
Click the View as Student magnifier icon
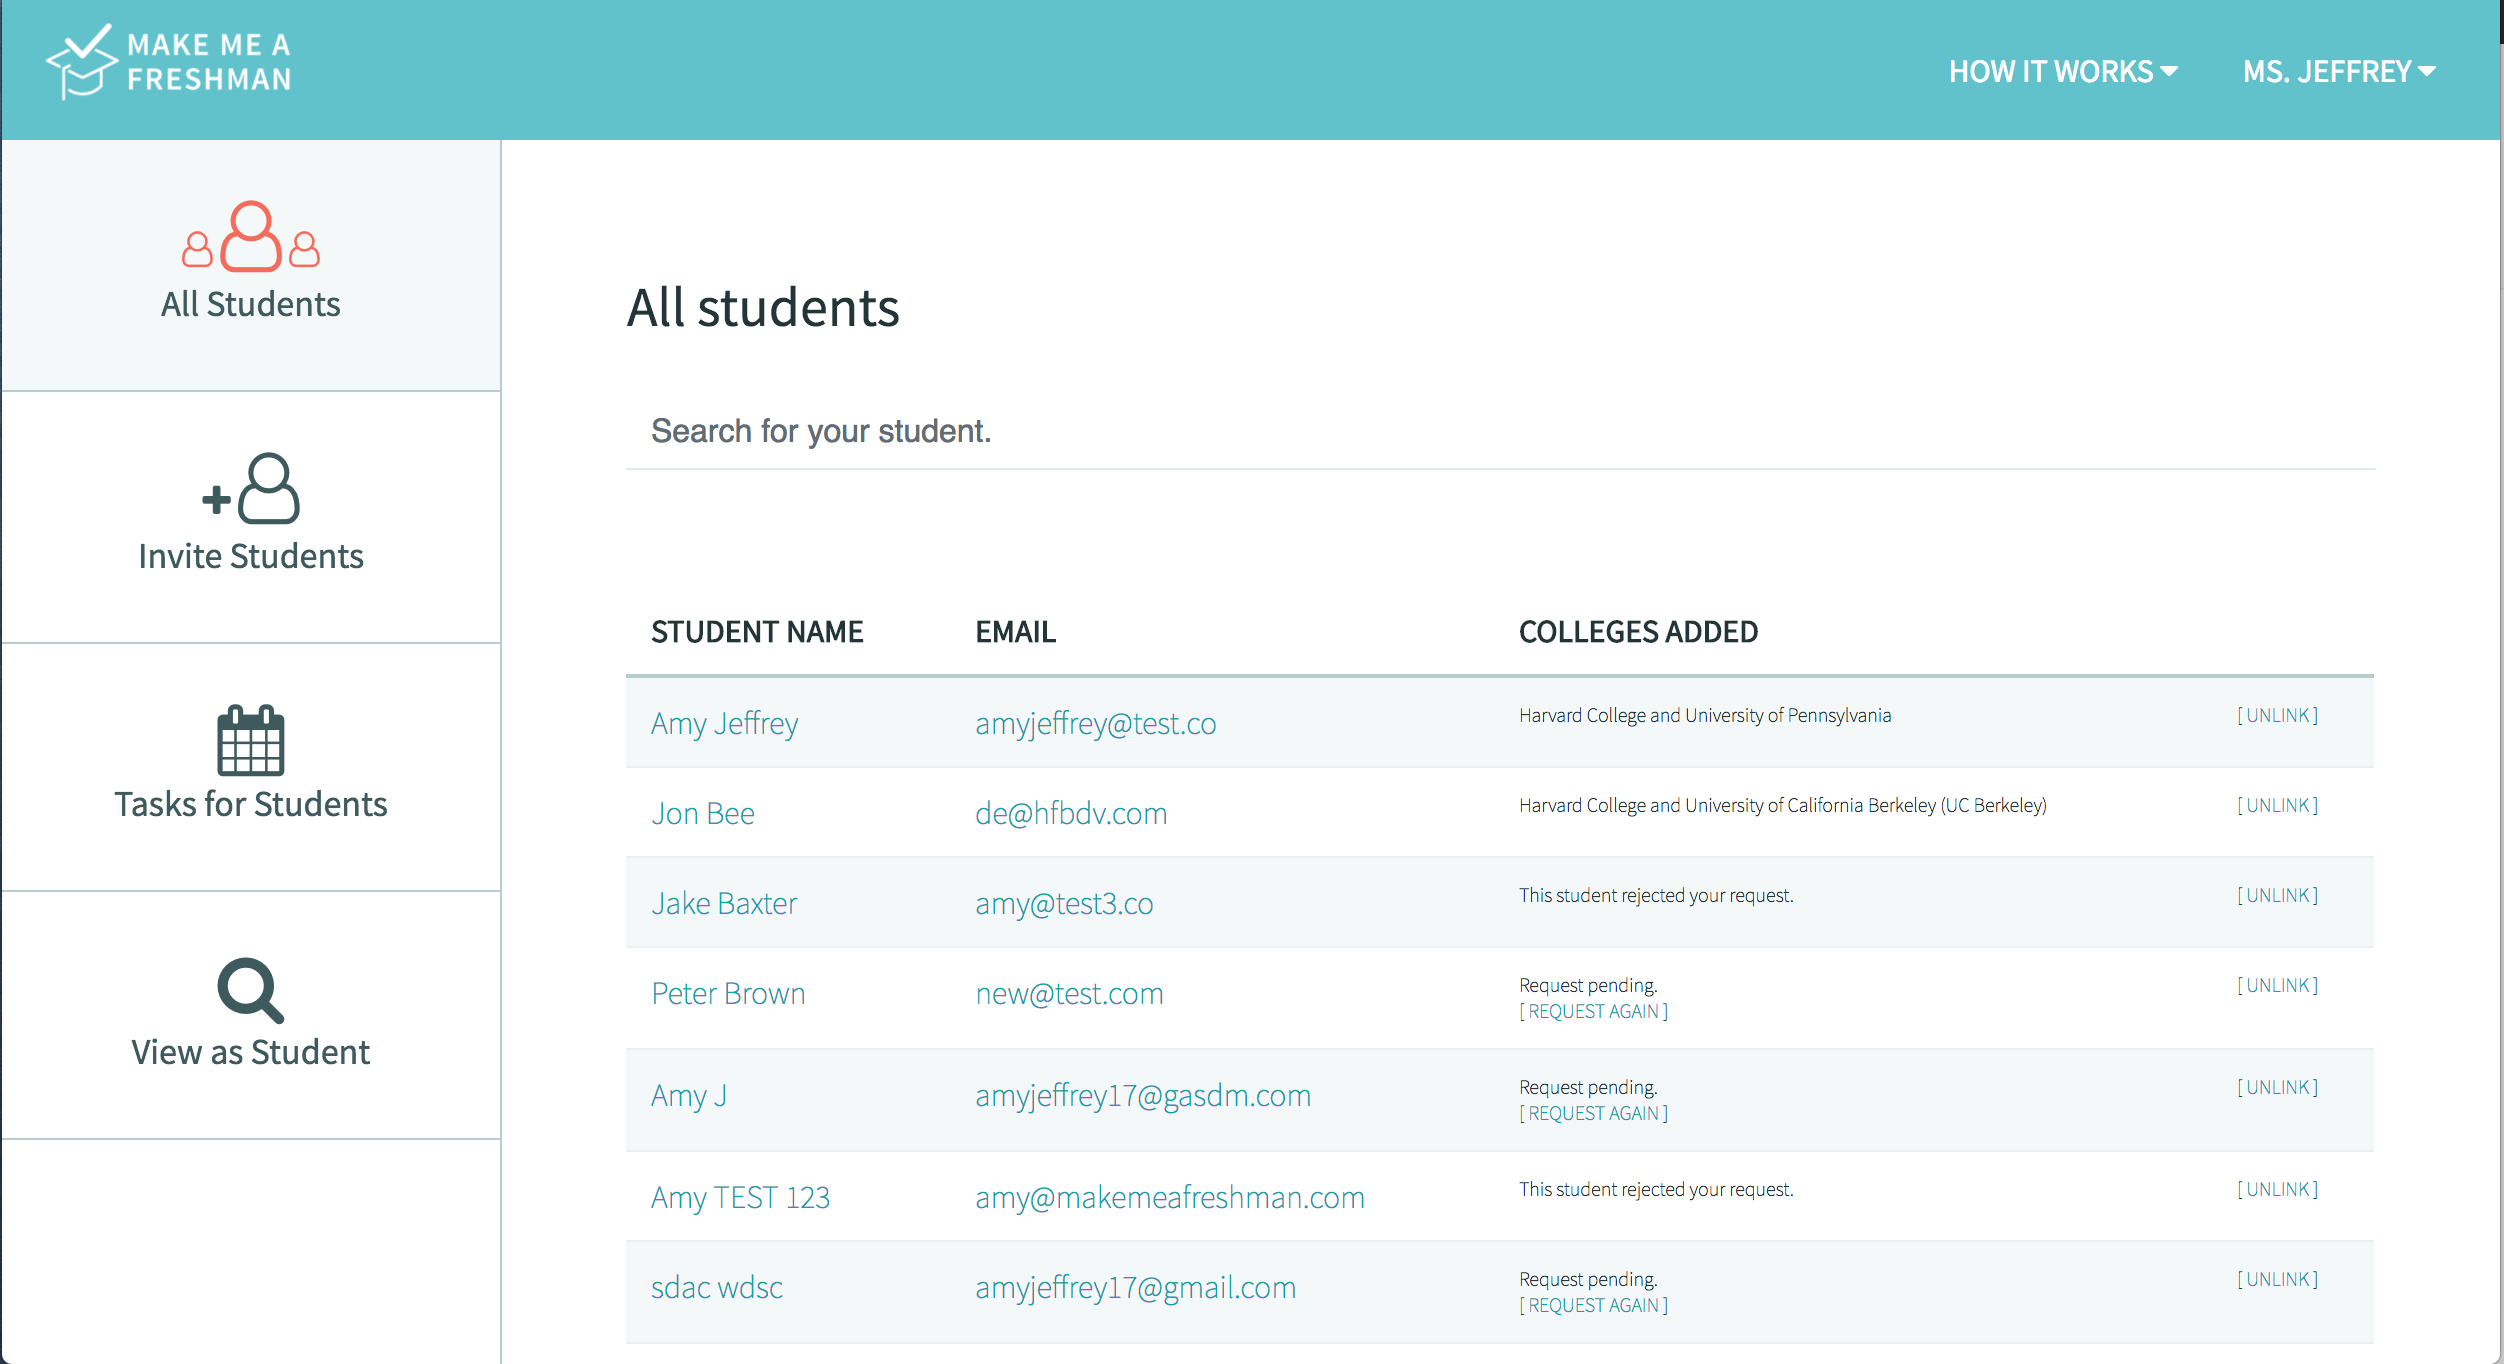250,990
